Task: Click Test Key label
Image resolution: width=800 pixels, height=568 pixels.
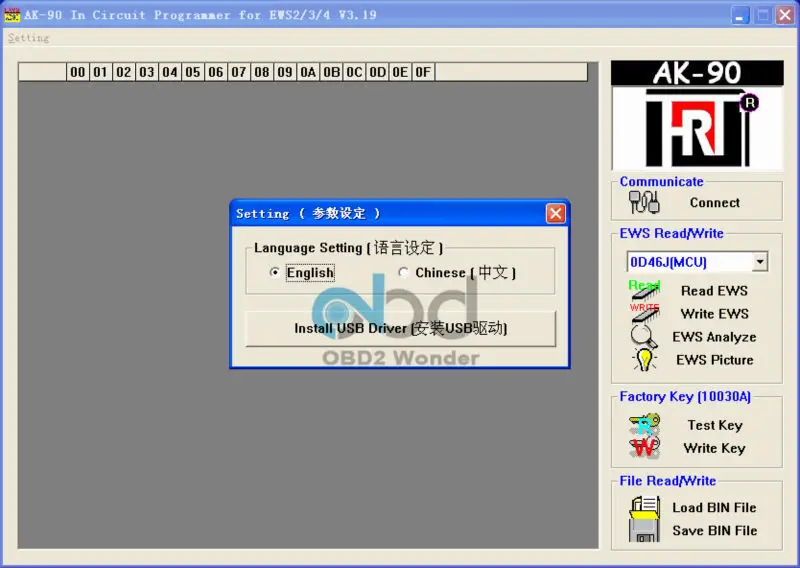Action: 714,425
